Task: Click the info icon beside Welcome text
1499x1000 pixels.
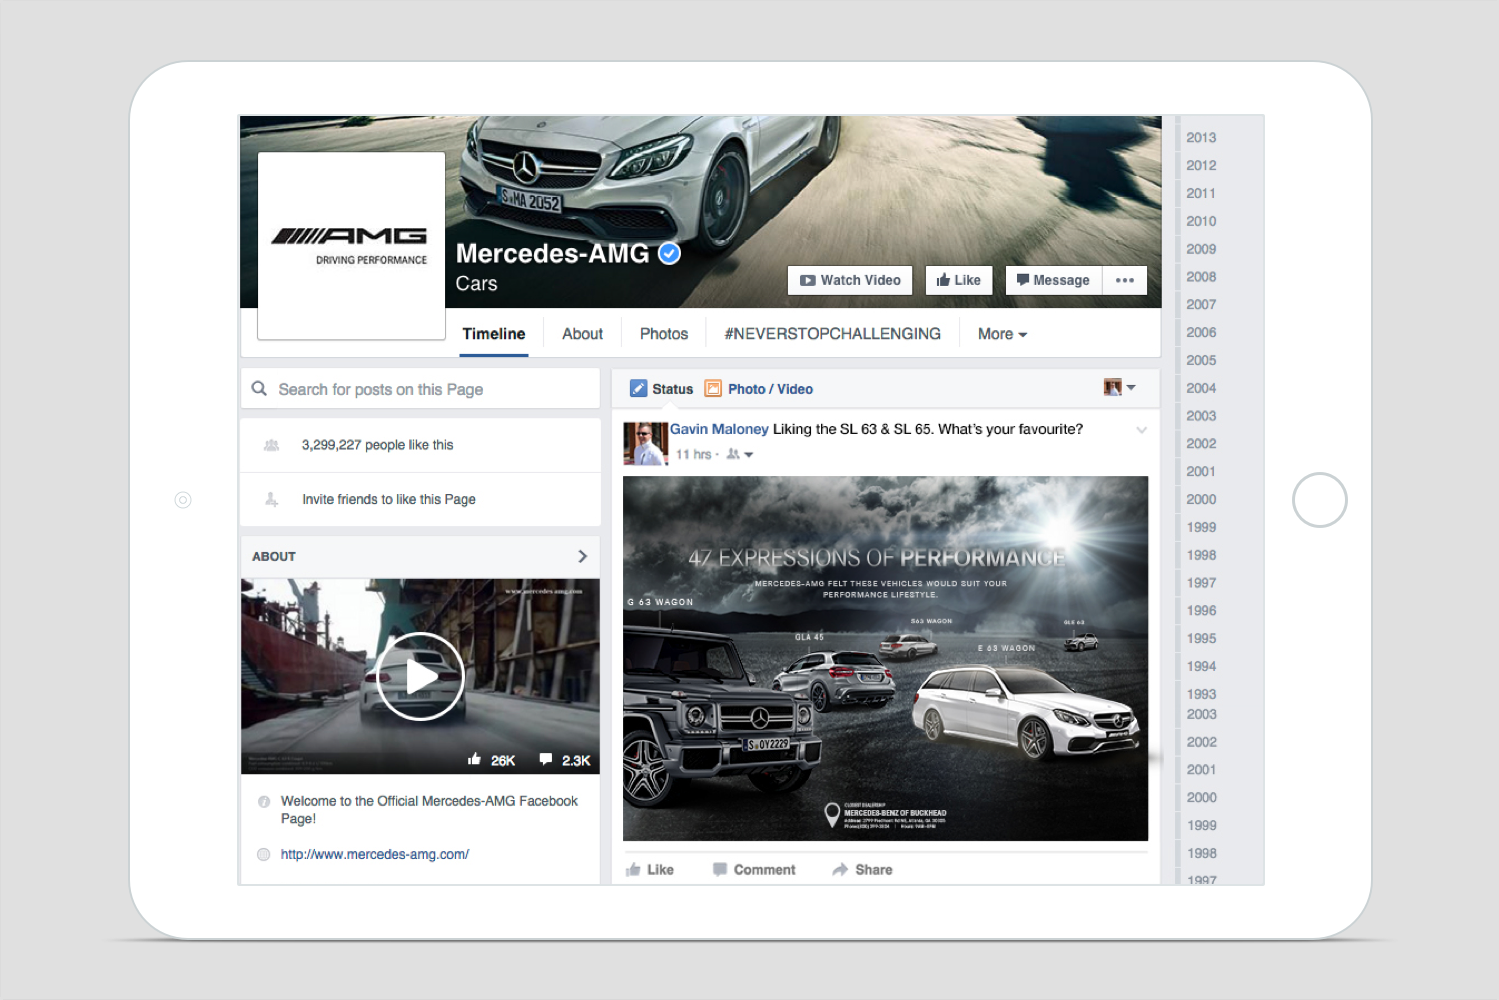Action: click(264, 801)
